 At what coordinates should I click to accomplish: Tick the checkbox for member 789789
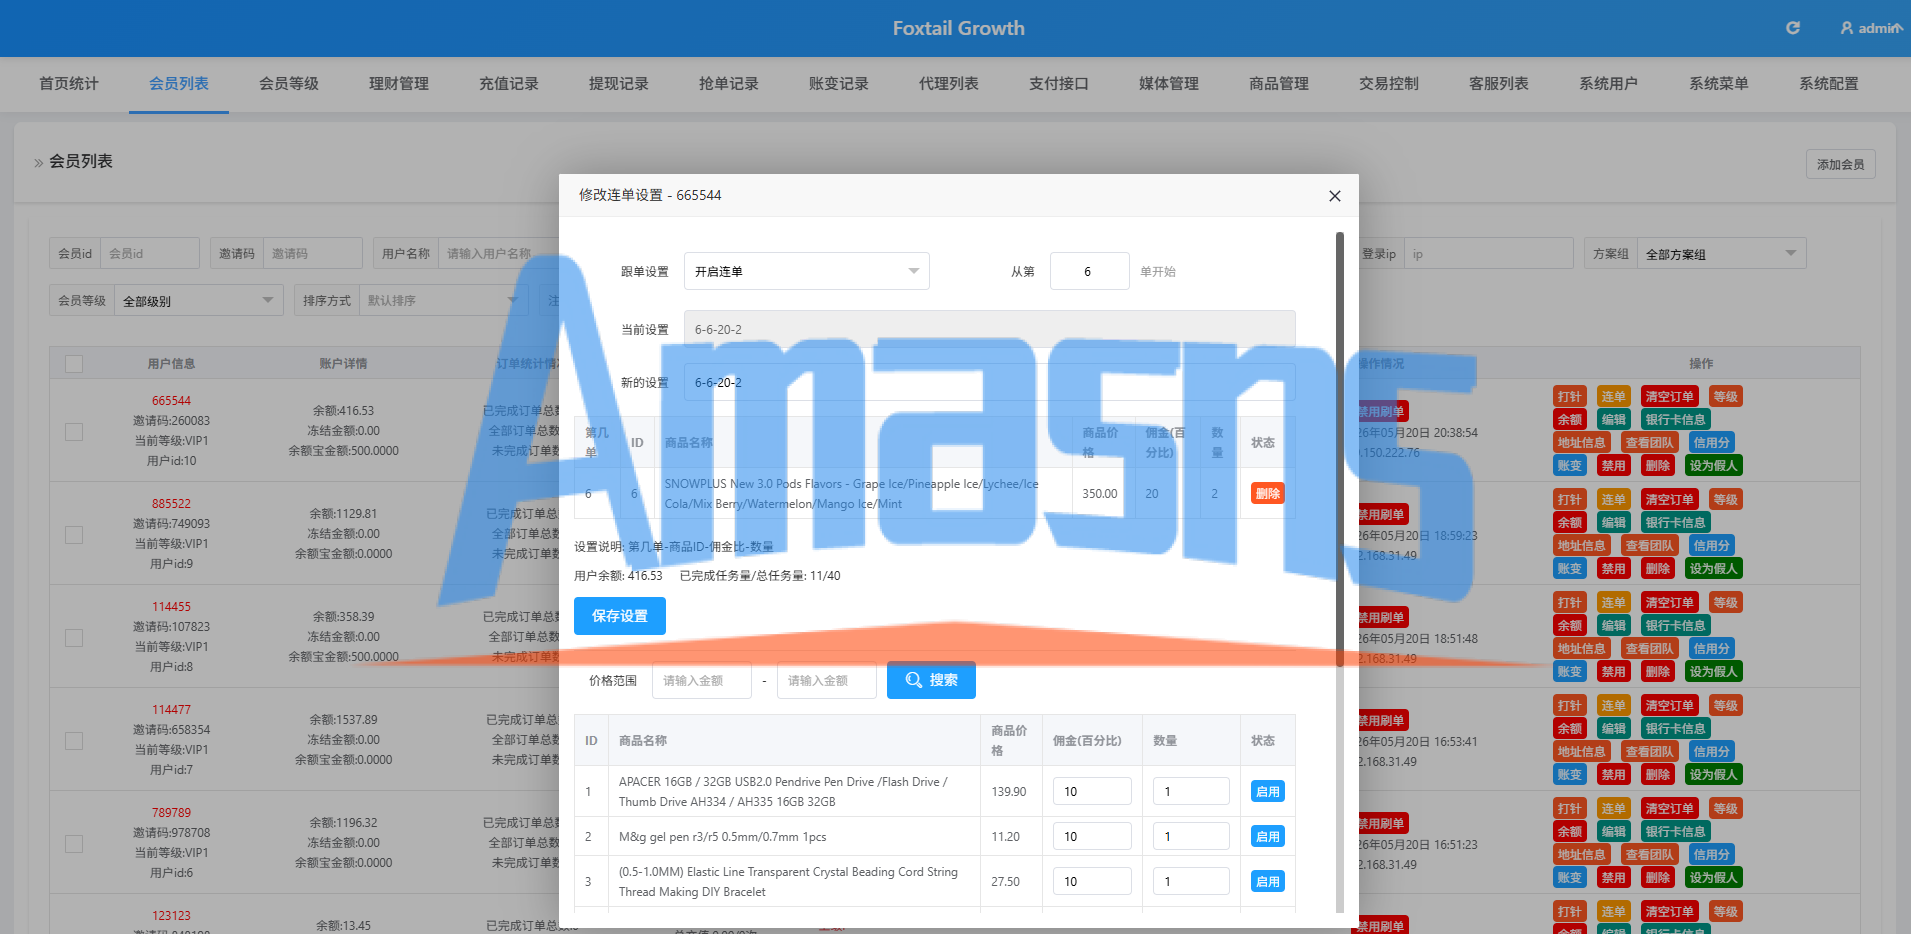click(x=74, y=843)
